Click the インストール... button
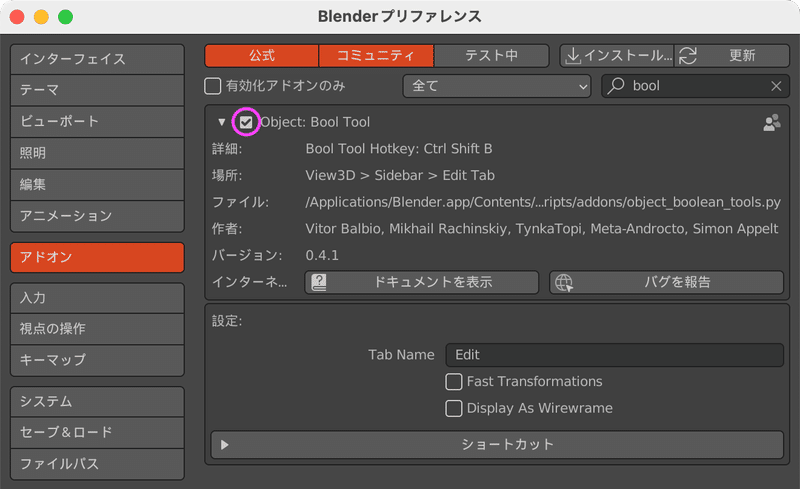 pos(617,56)
